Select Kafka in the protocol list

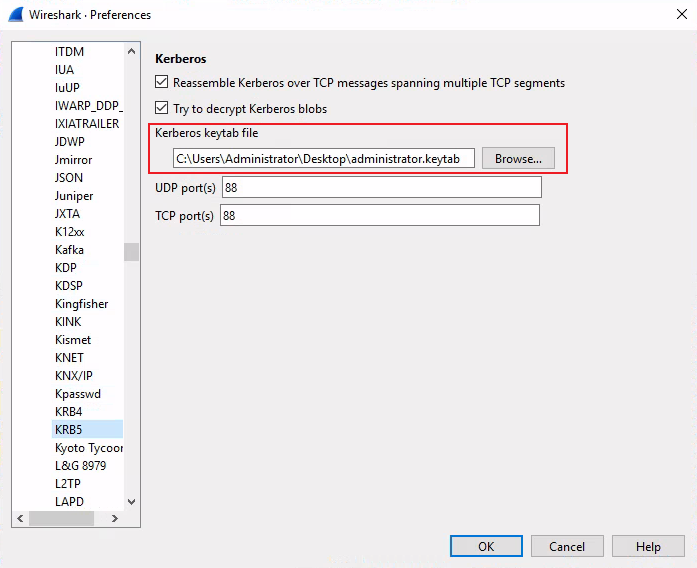(70, 250)
